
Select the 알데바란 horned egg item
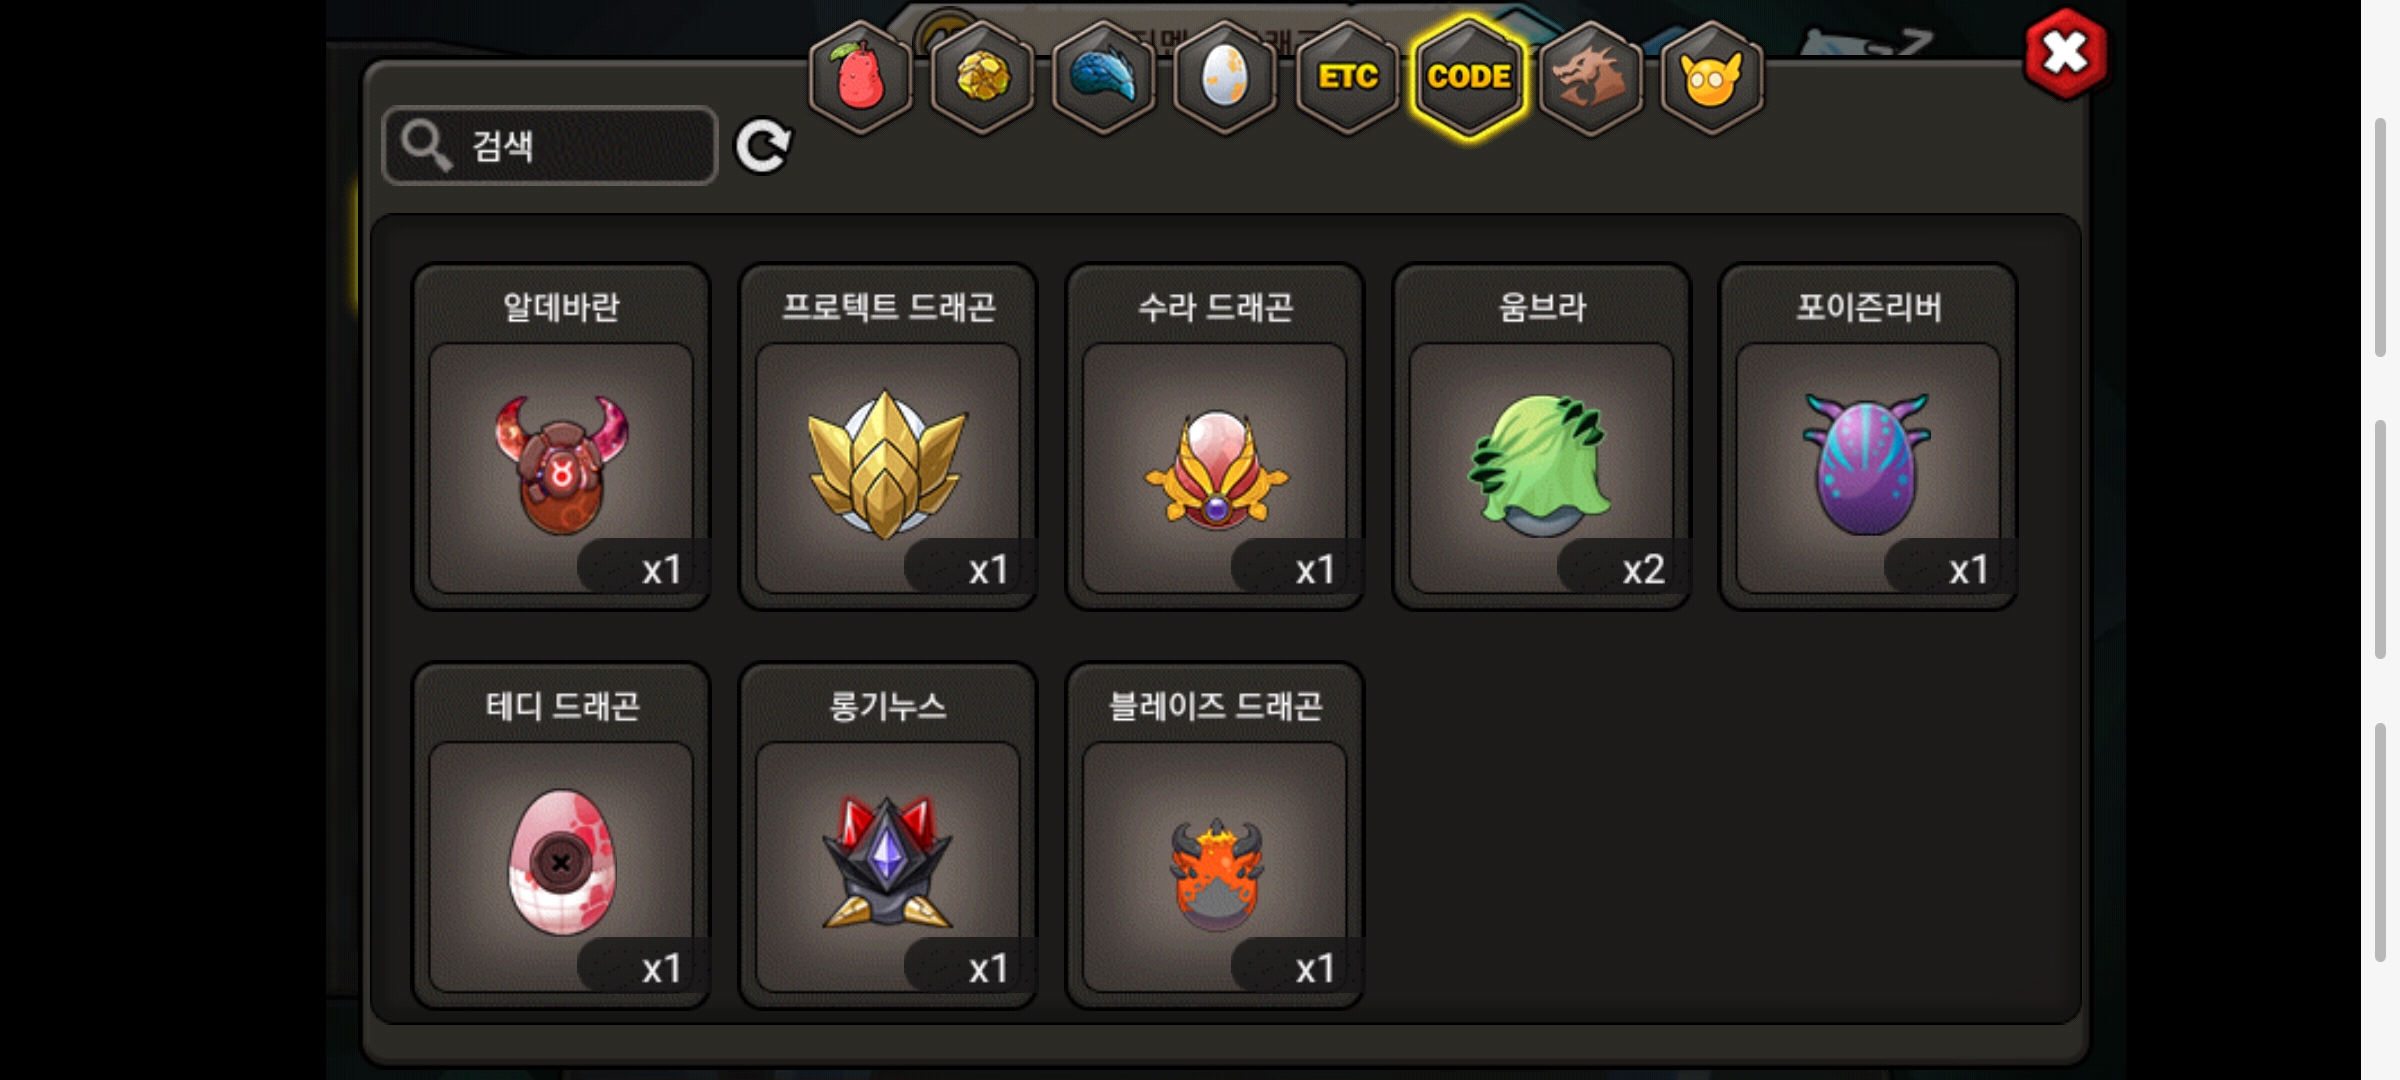tap(561, 437)
